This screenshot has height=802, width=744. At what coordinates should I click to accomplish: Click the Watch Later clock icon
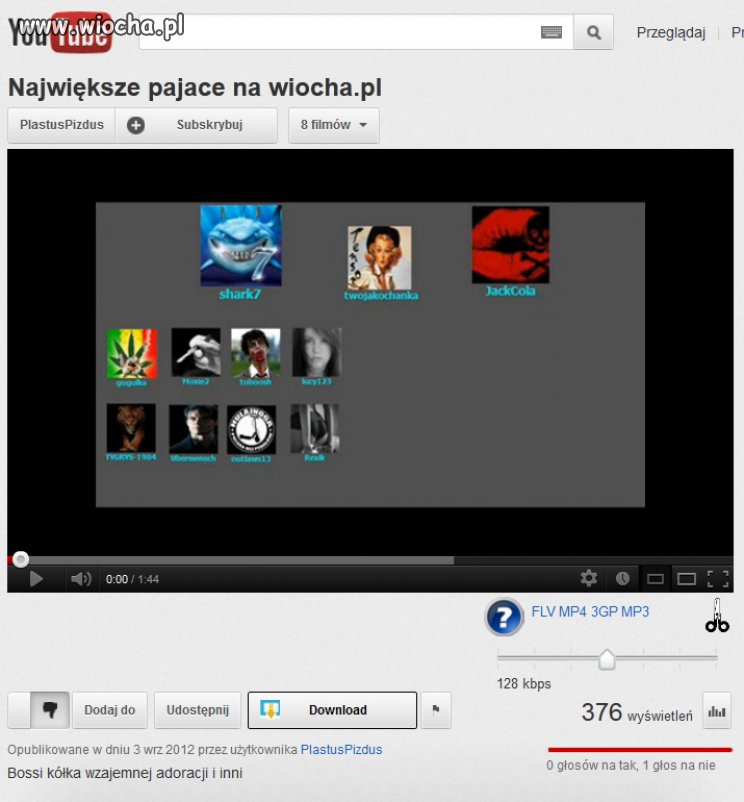click(x=622, y=578)
